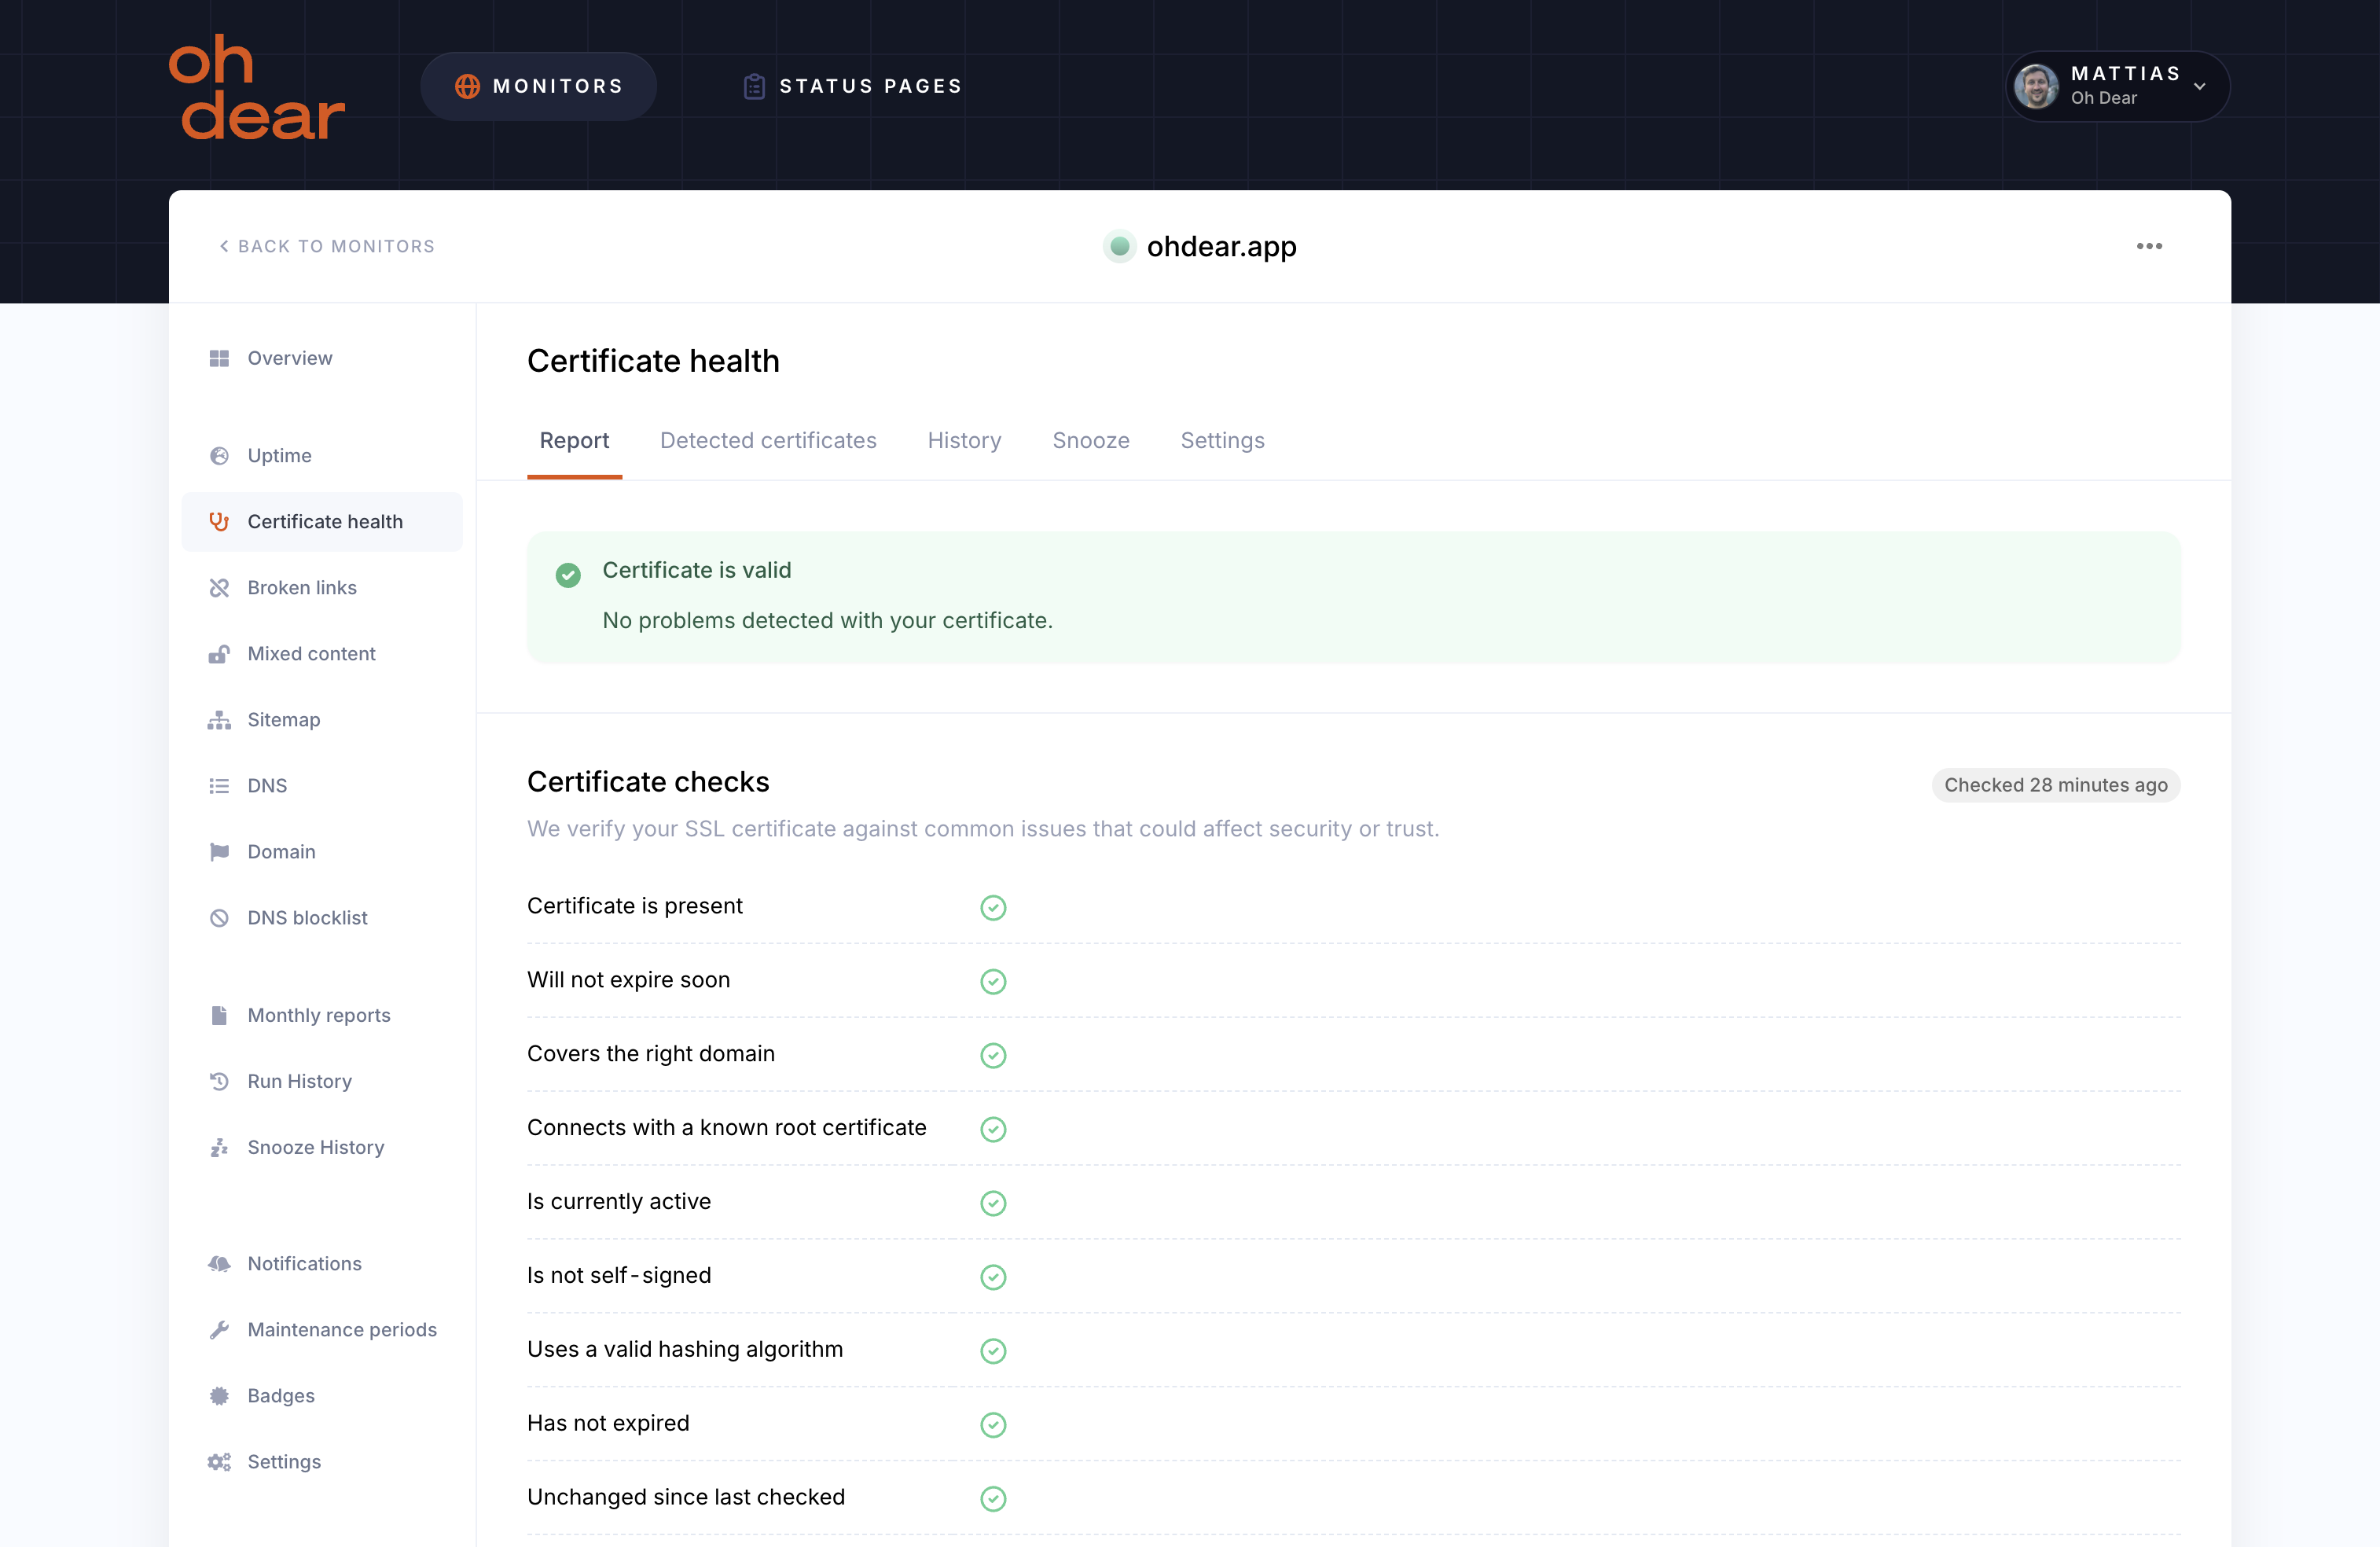Open the Snooze tab
This screenshot has height=1547, width=2380.
point(1090,441)
